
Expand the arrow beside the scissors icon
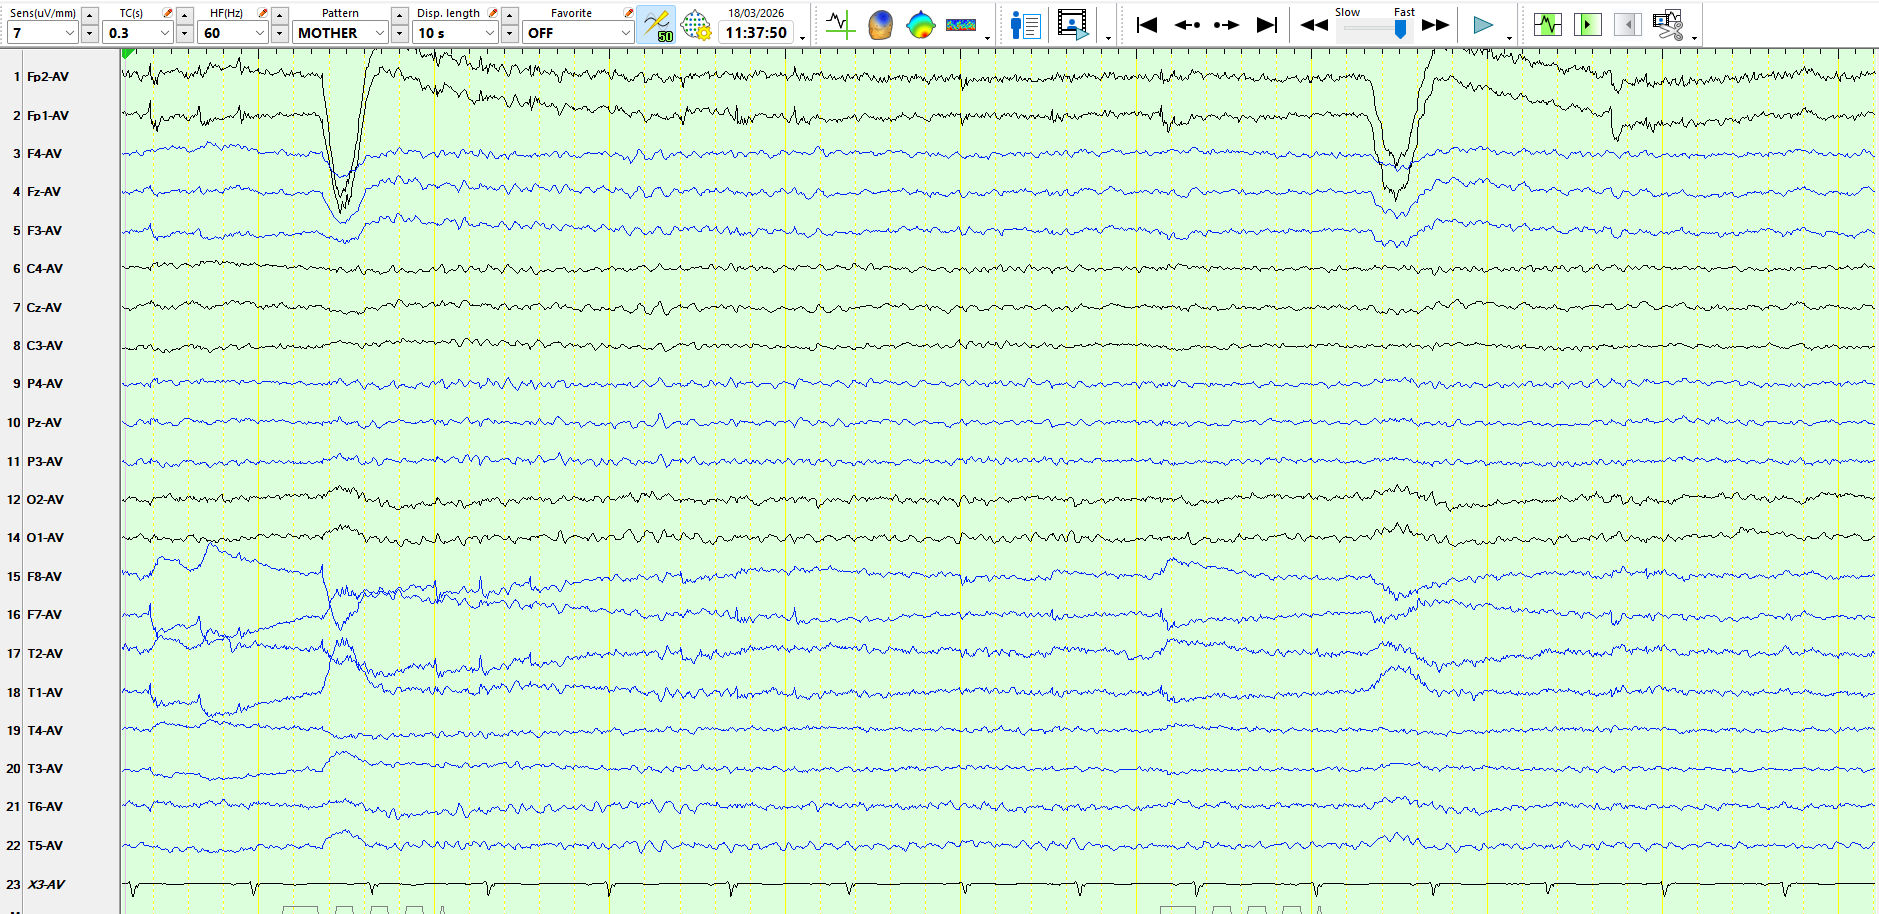[x=1694, y=38]
